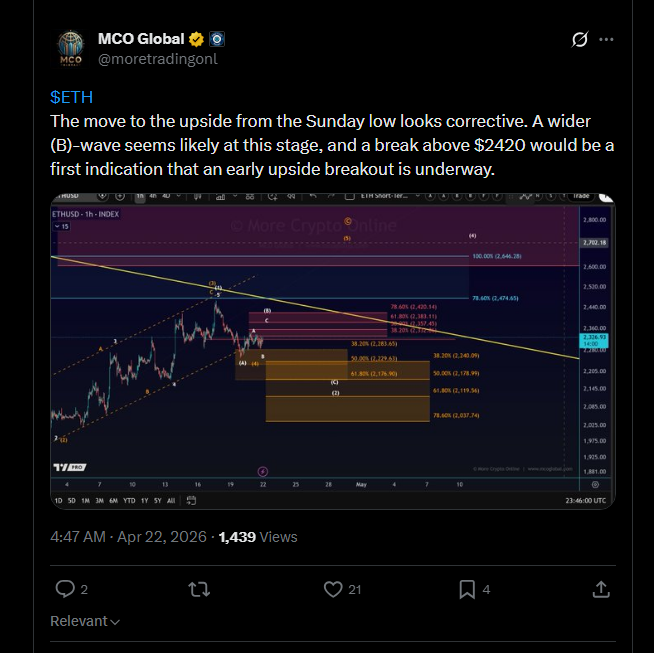The height and width of the screenshot is (653, 654).
Task: Open the MCO Global display name
Action: click(x=141, y=39)
